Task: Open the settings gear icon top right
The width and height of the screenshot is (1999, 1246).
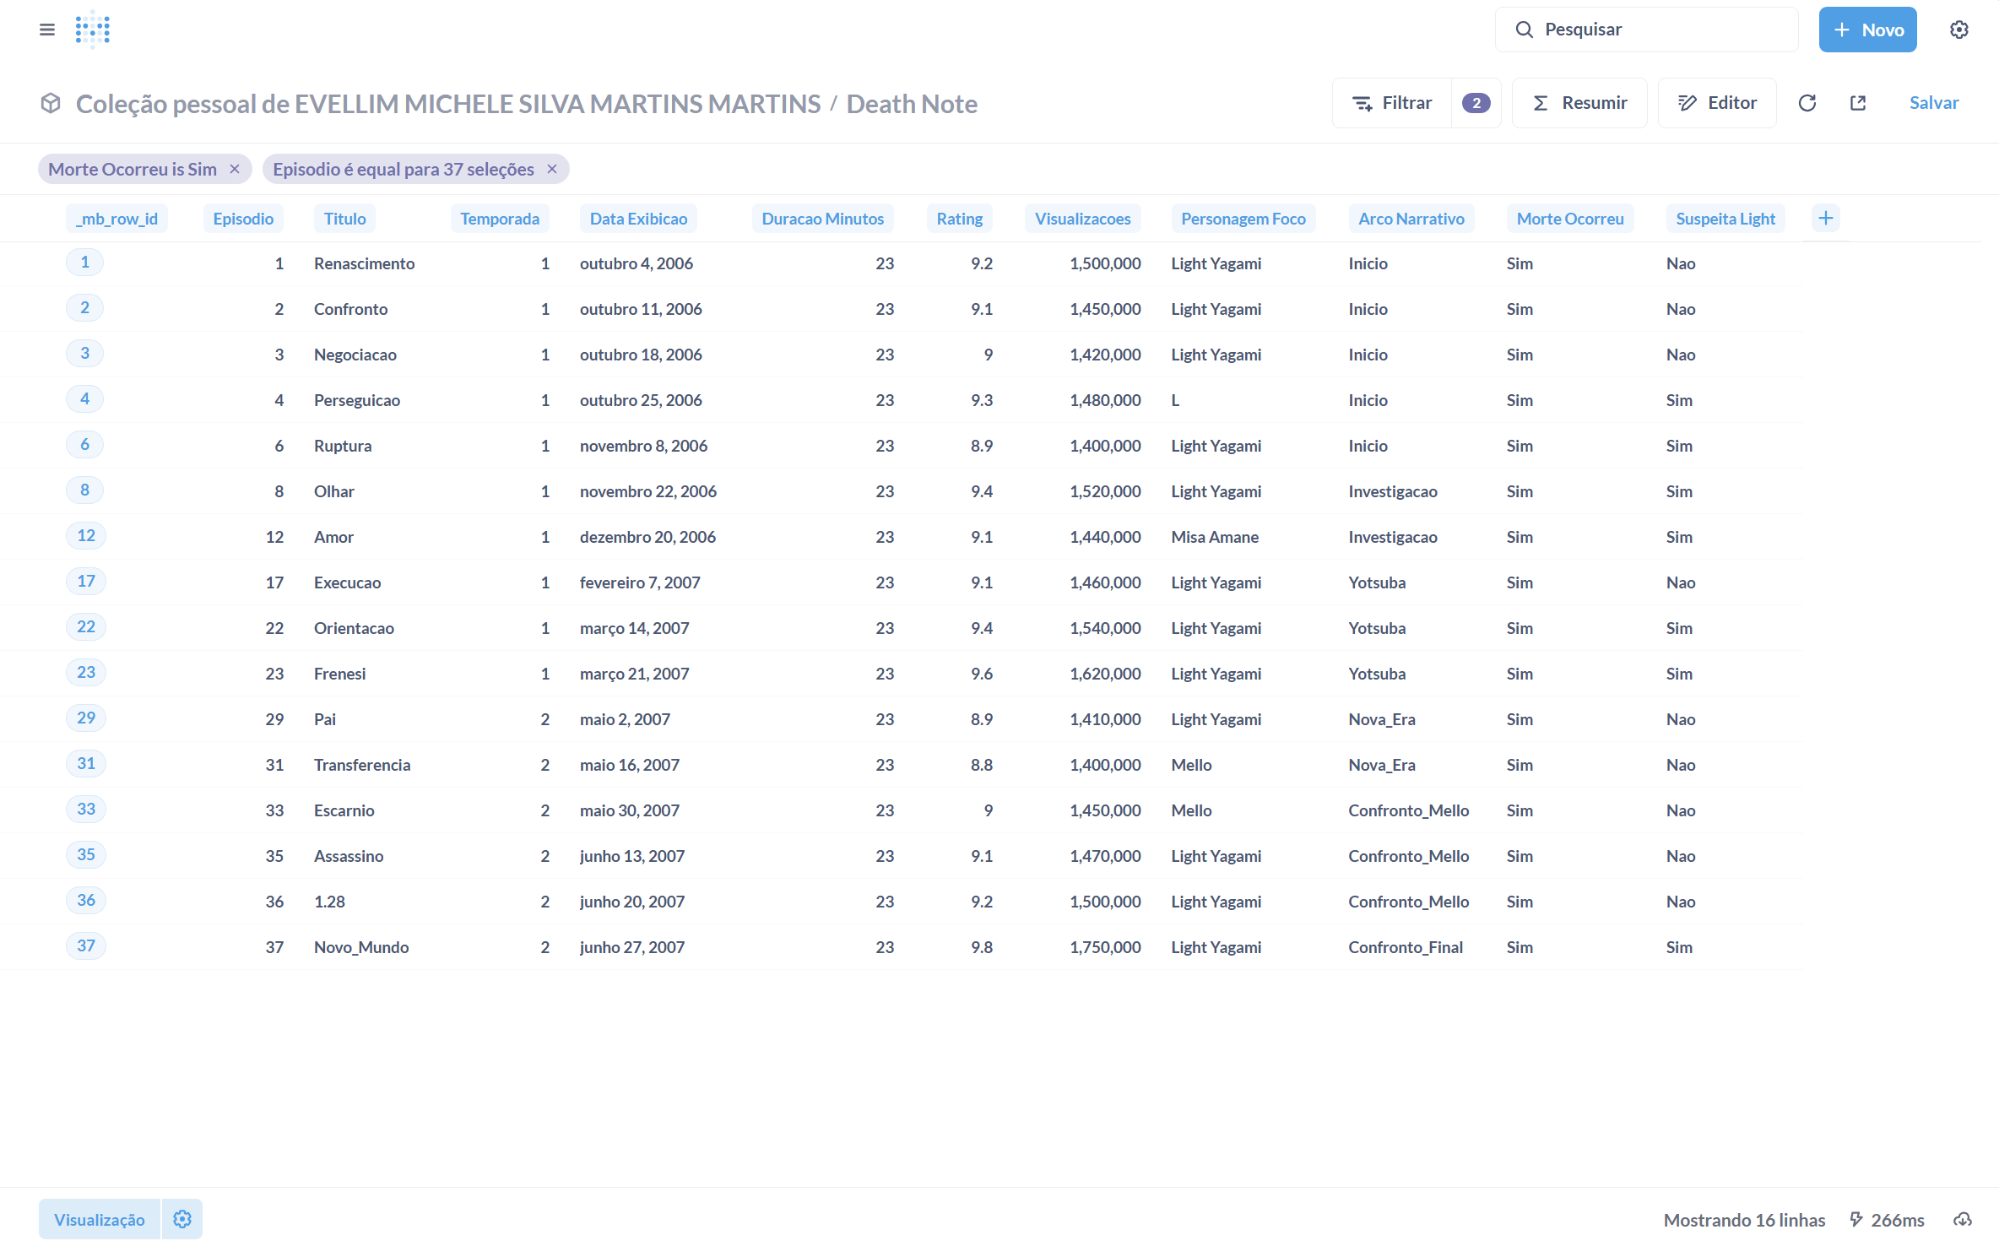Action: click(x=1958, y=30)
